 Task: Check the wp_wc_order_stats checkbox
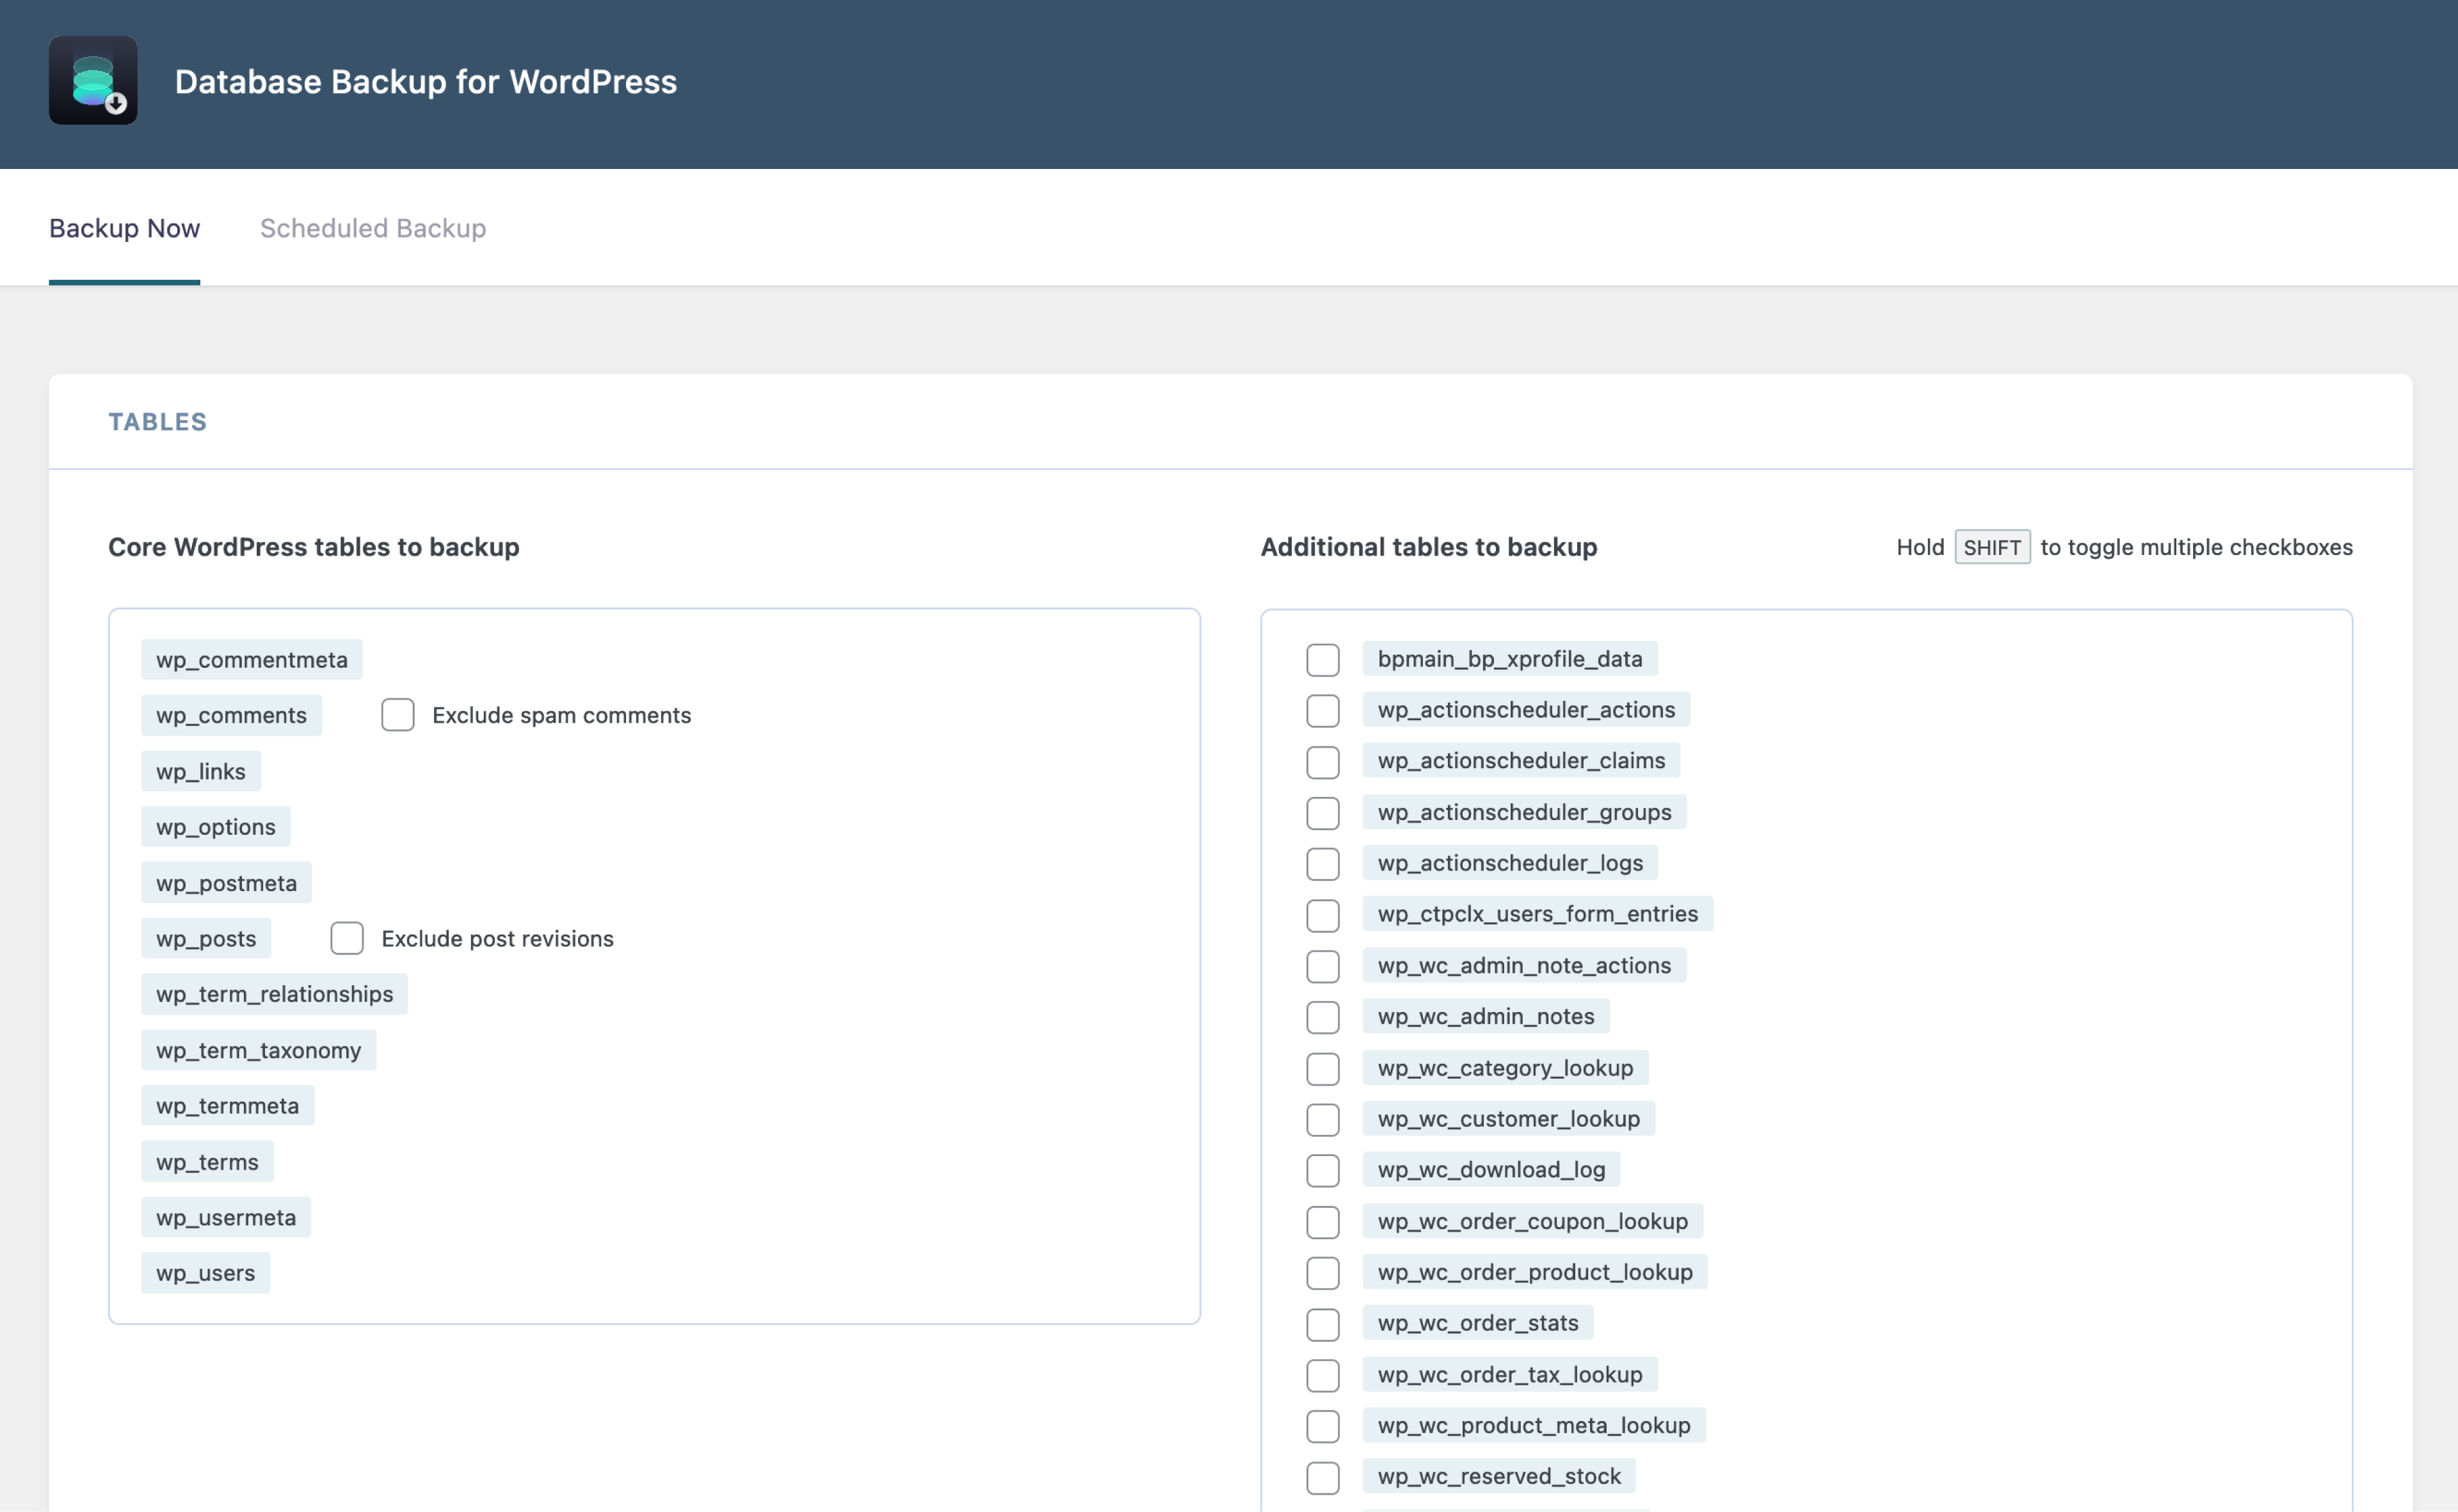(x=1323, y=1325)
